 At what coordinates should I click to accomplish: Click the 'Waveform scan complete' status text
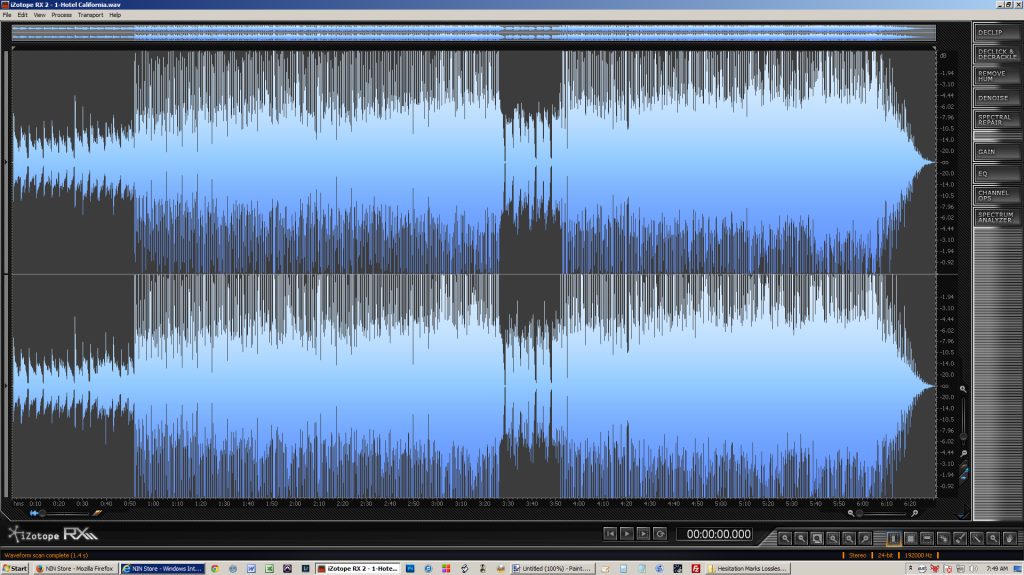coord(46,555)
